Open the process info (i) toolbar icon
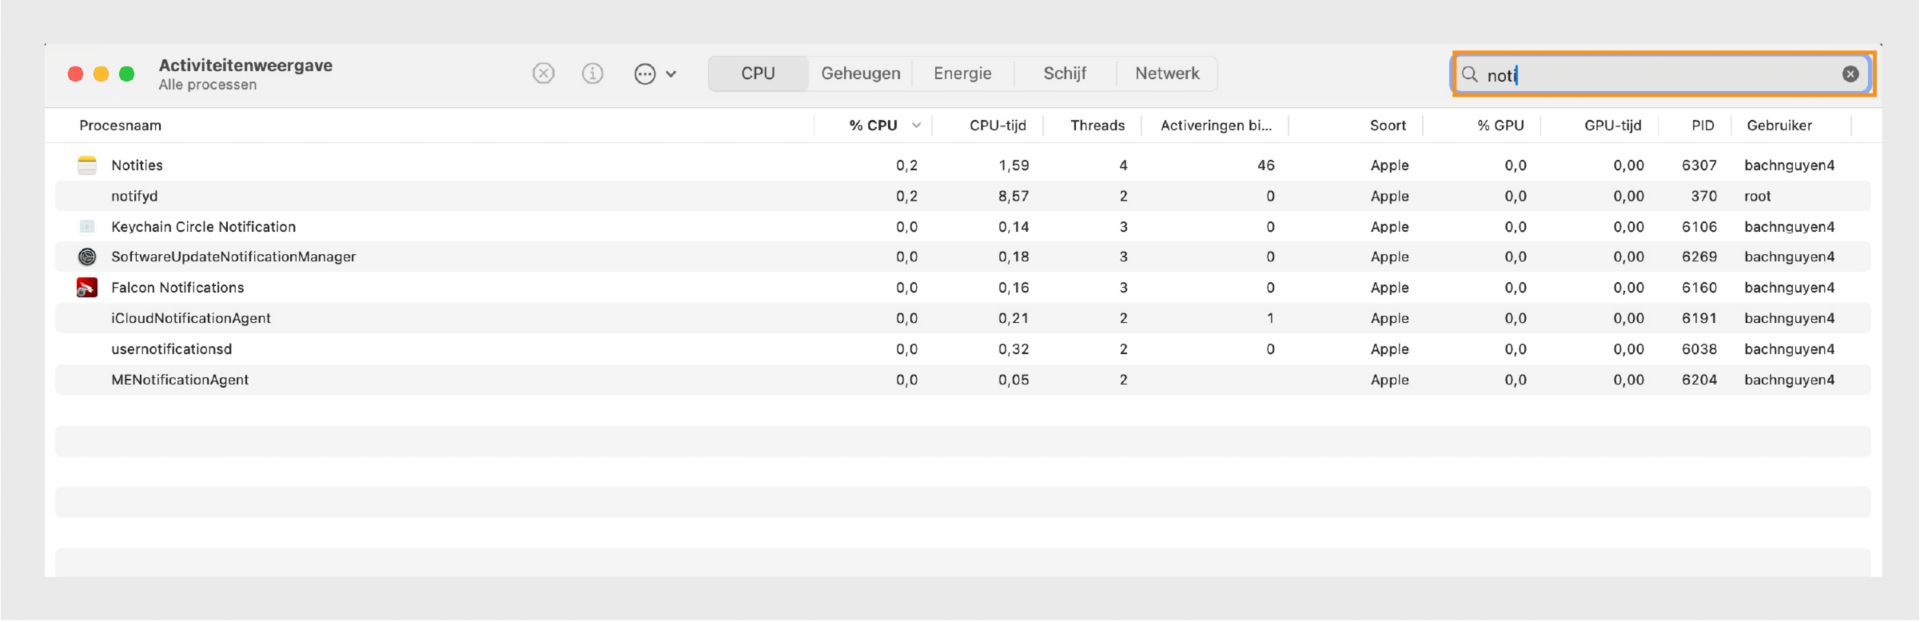The height and width of the screenshot is (622, 1920). (593, 73)
